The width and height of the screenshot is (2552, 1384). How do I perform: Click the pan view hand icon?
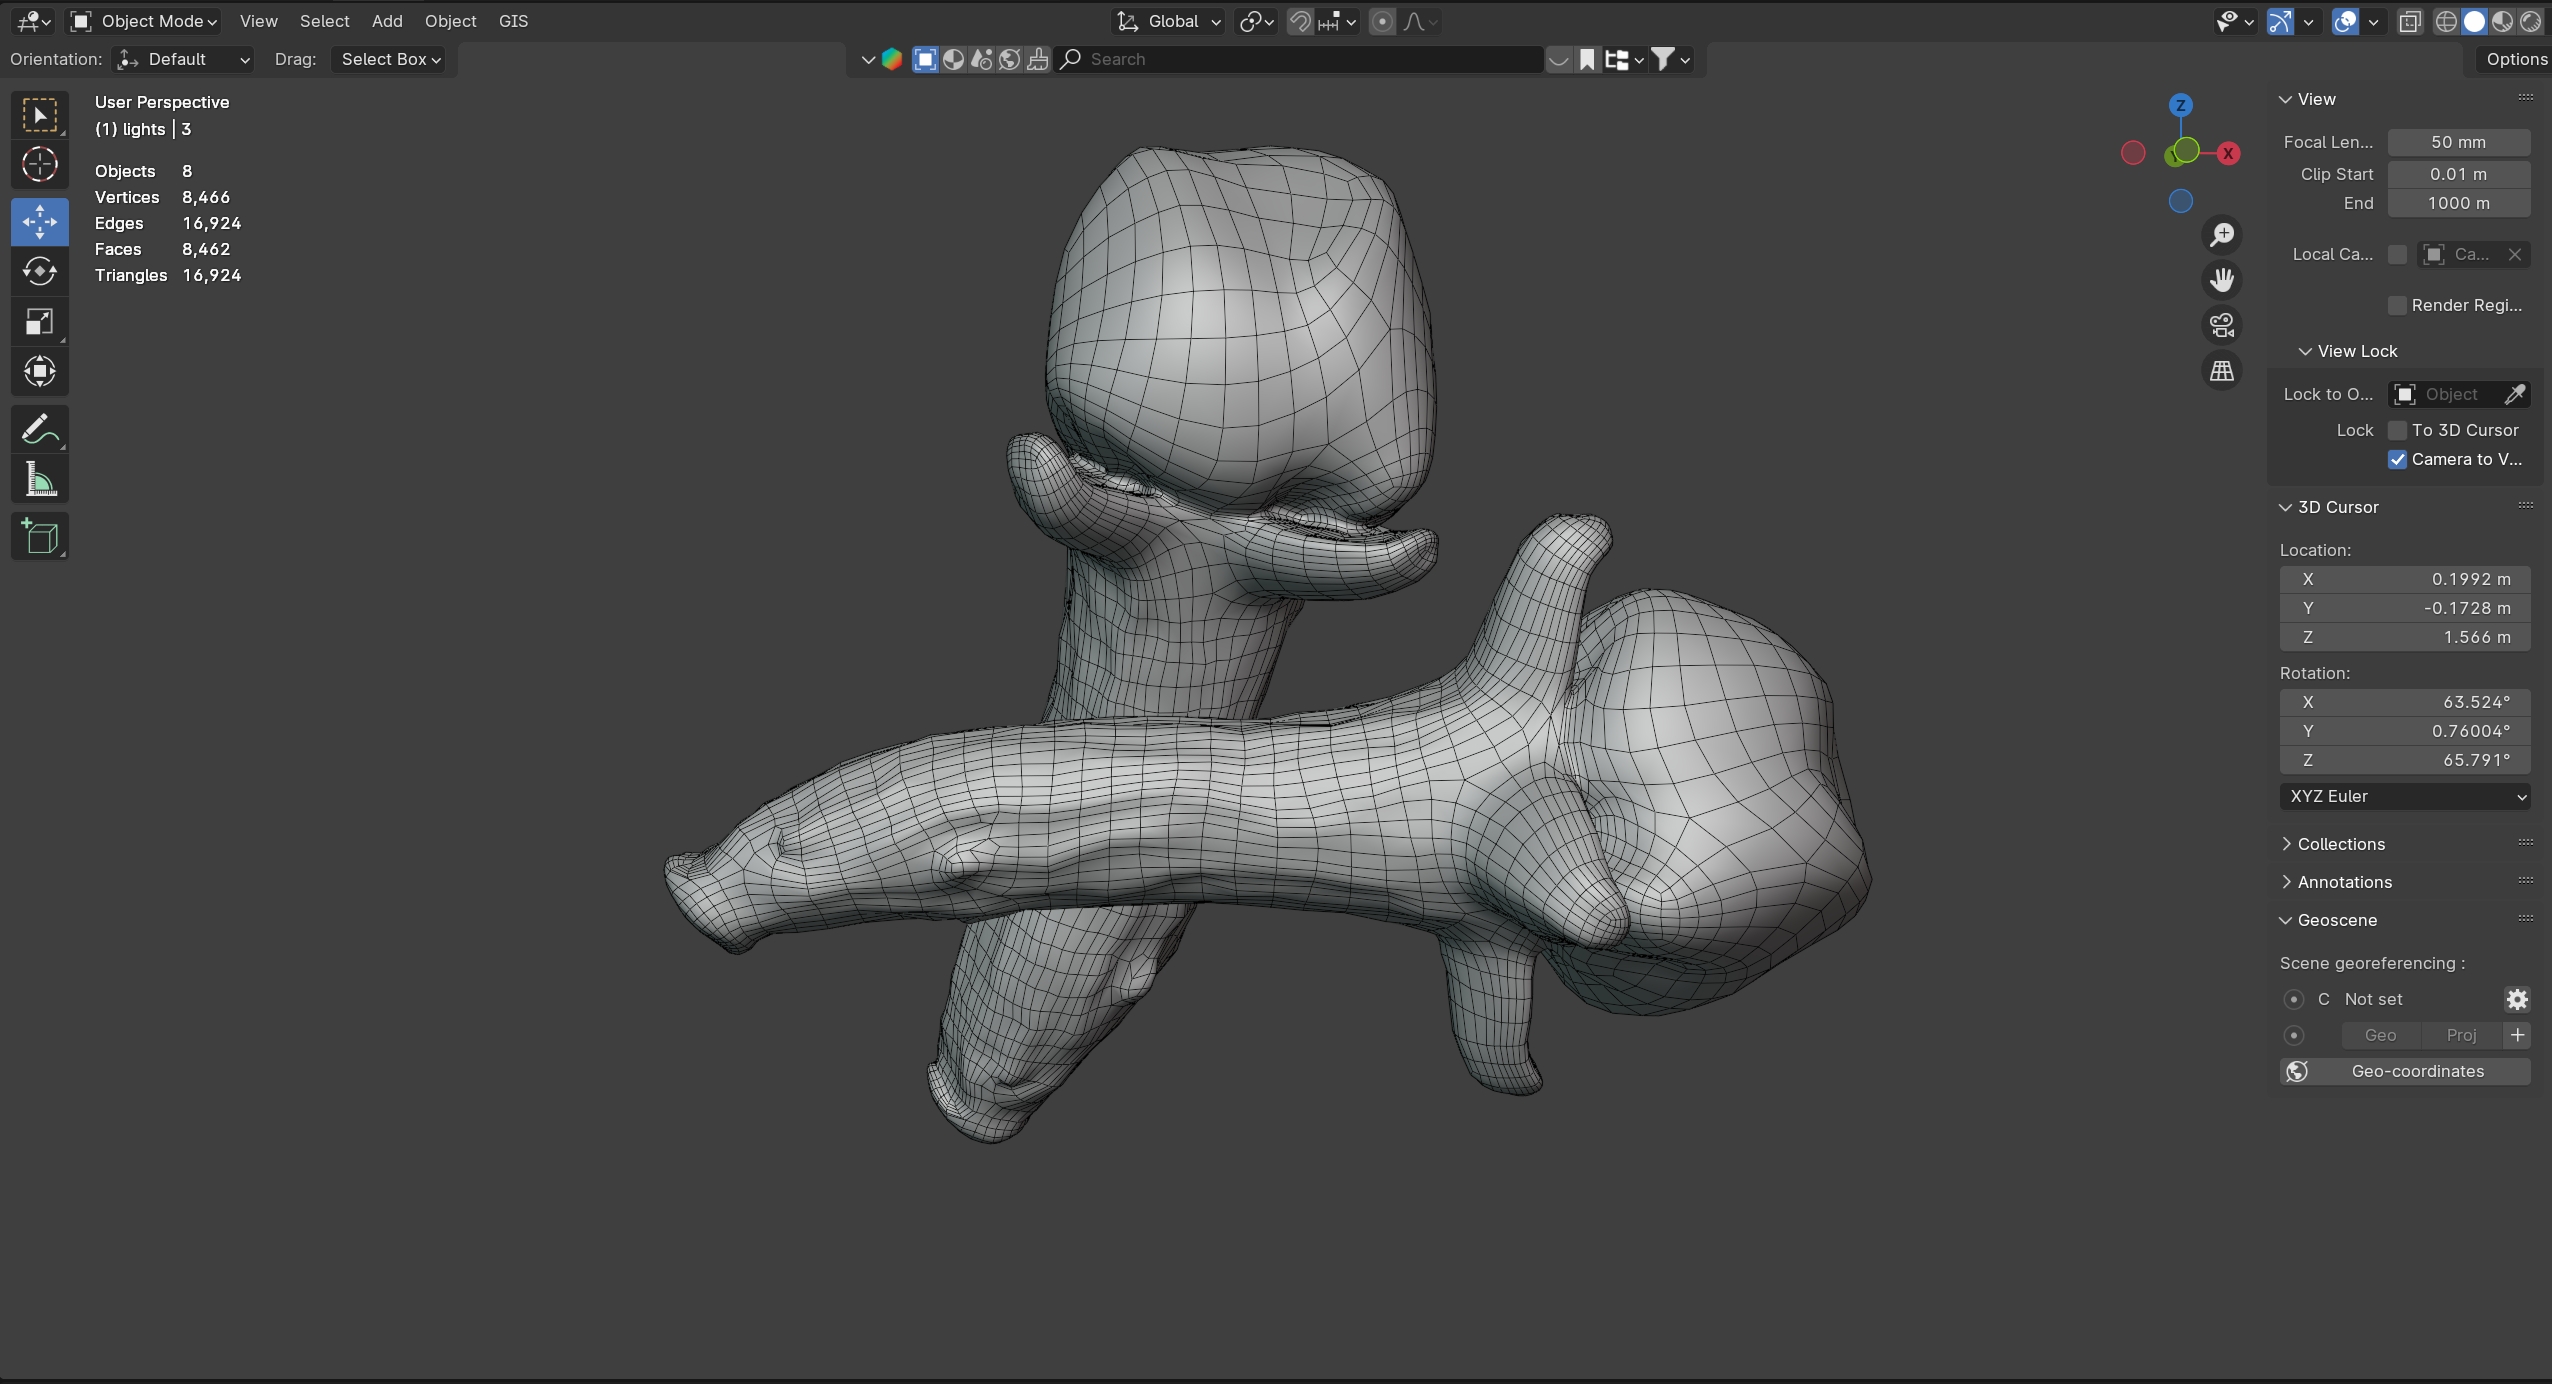pyautogui.click(x=2221, y=280)
